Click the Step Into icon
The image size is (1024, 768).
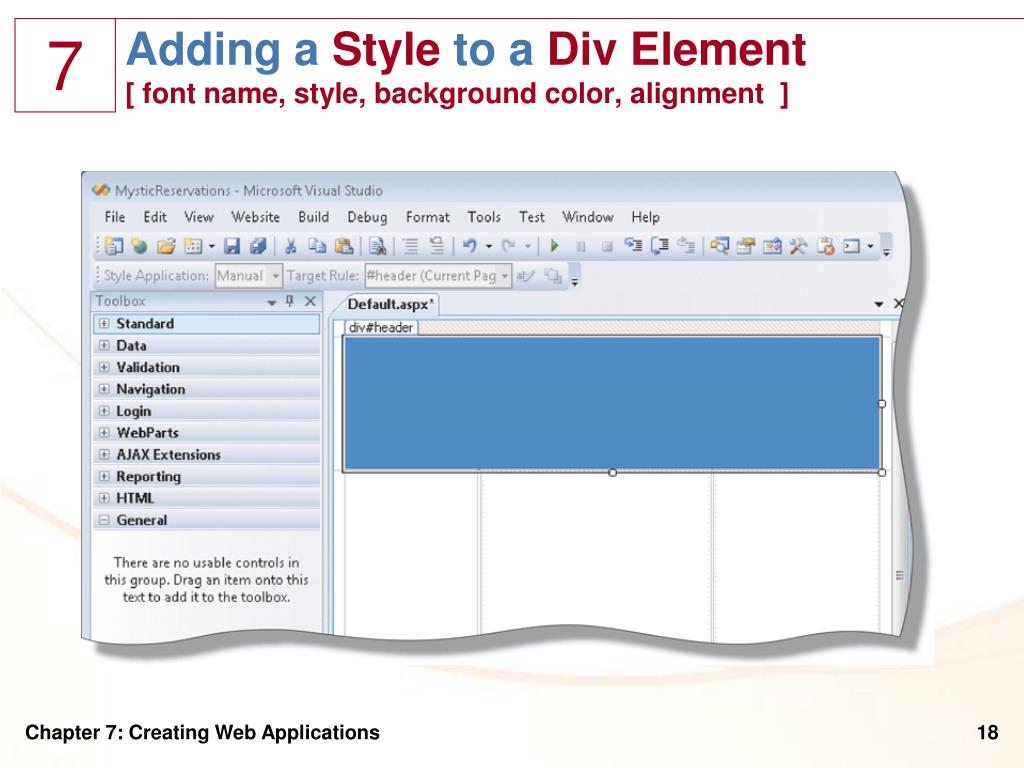pyautogui.click(x=633, y=246)
